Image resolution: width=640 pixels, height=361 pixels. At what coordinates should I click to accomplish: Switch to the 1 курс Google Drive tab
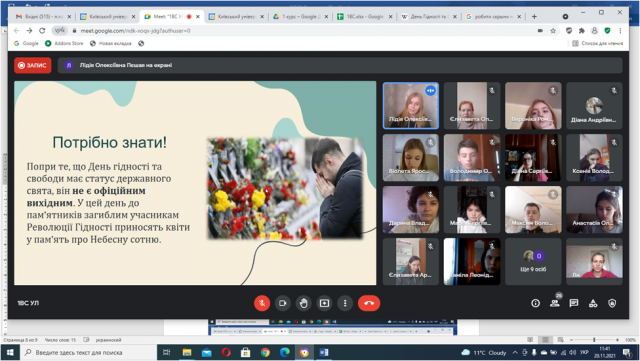pos(300,17)
